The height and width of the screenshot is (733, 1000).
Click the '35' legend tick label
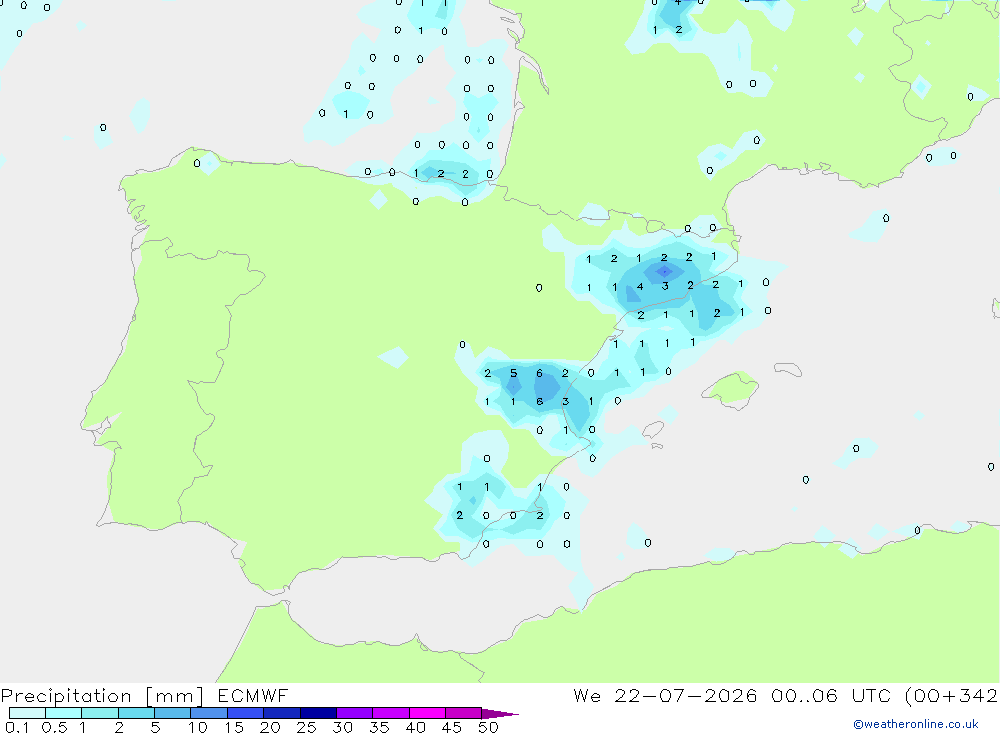pyautogui.click(x=379, y=727)
